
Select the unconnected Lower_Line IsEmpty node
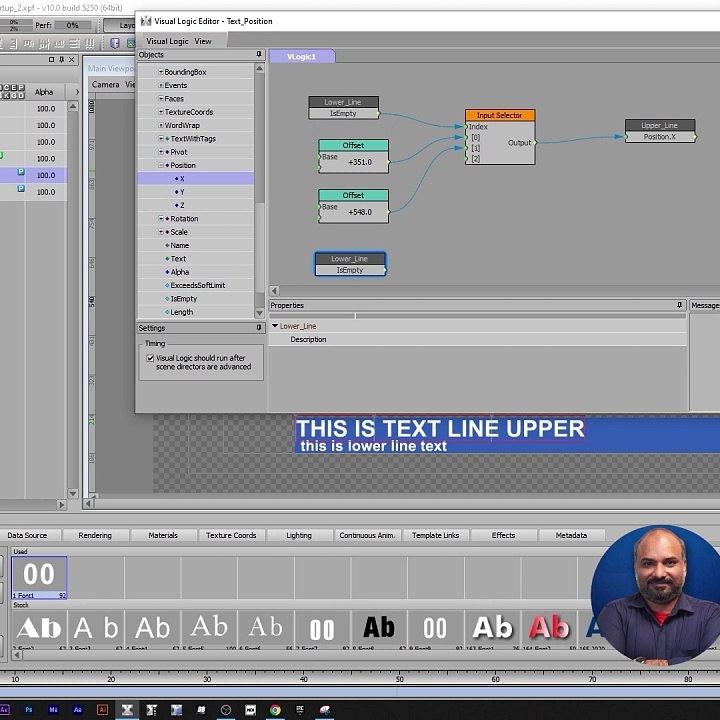[x=350, y=264]
